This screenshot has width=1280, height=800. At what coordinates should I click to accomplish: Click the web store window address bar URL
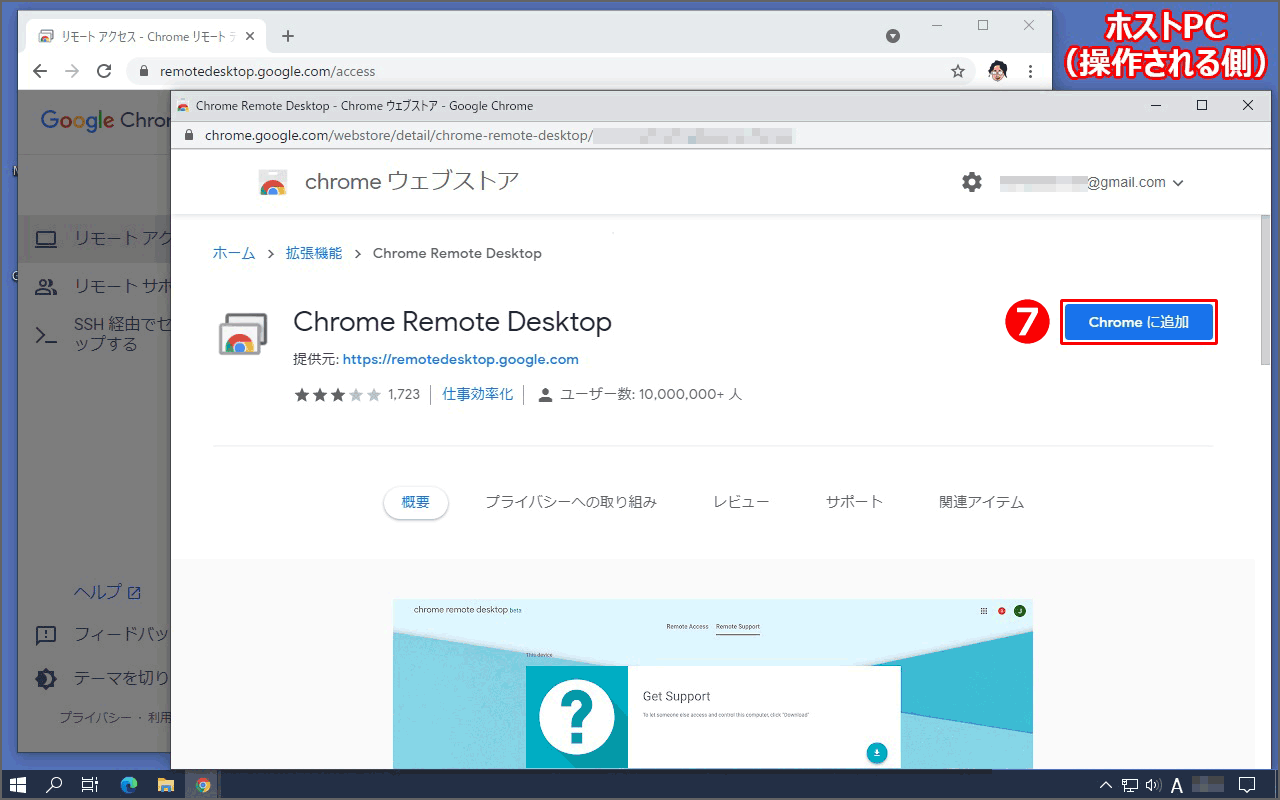coord(498,135)
